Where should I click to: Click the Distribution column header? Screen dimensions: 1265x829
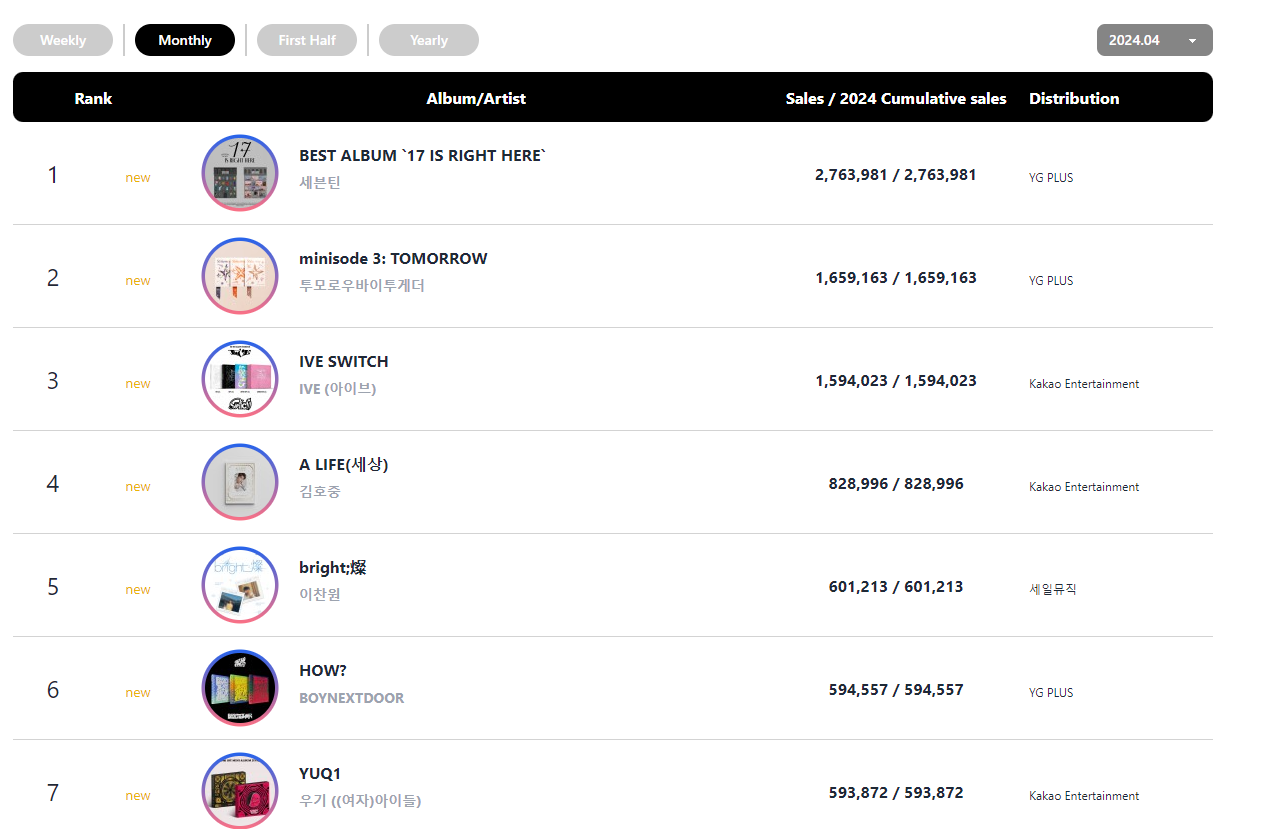[1074, 98]
